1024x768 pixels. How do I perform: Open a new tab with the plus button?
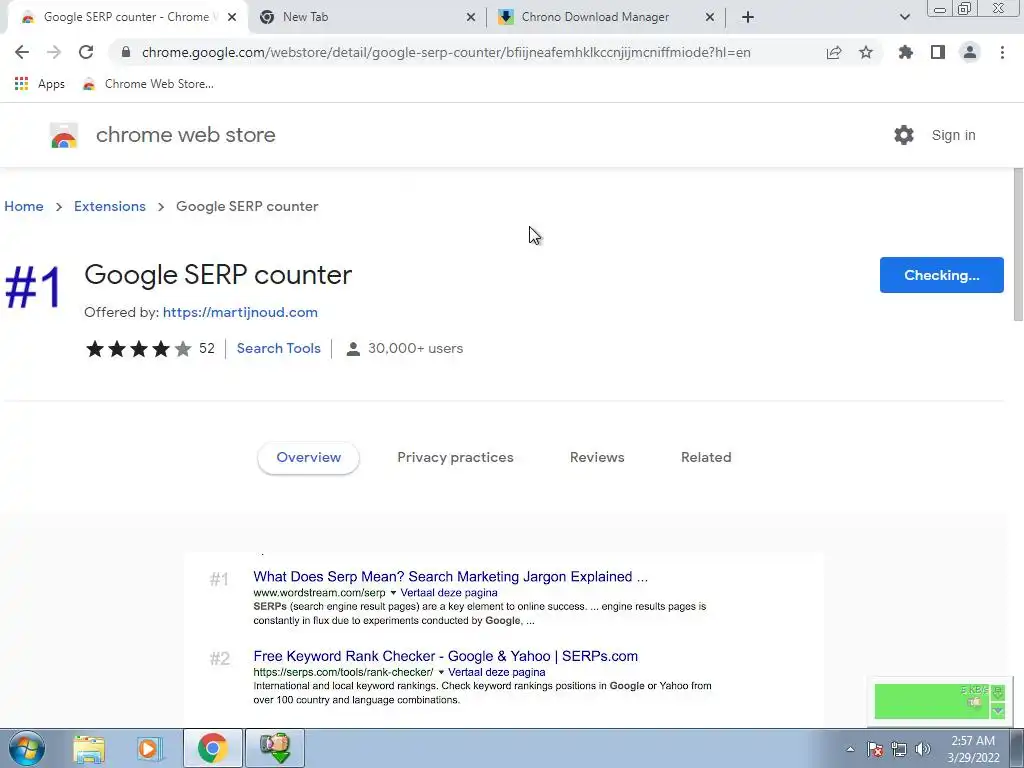[748, 18]
